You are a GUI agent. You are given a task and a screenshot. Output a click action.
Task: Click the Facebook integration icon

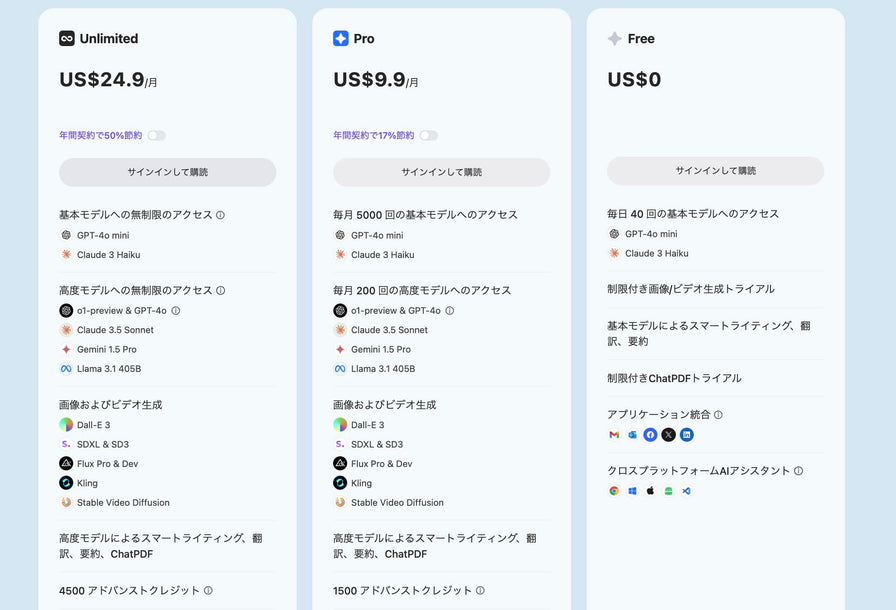650,435
